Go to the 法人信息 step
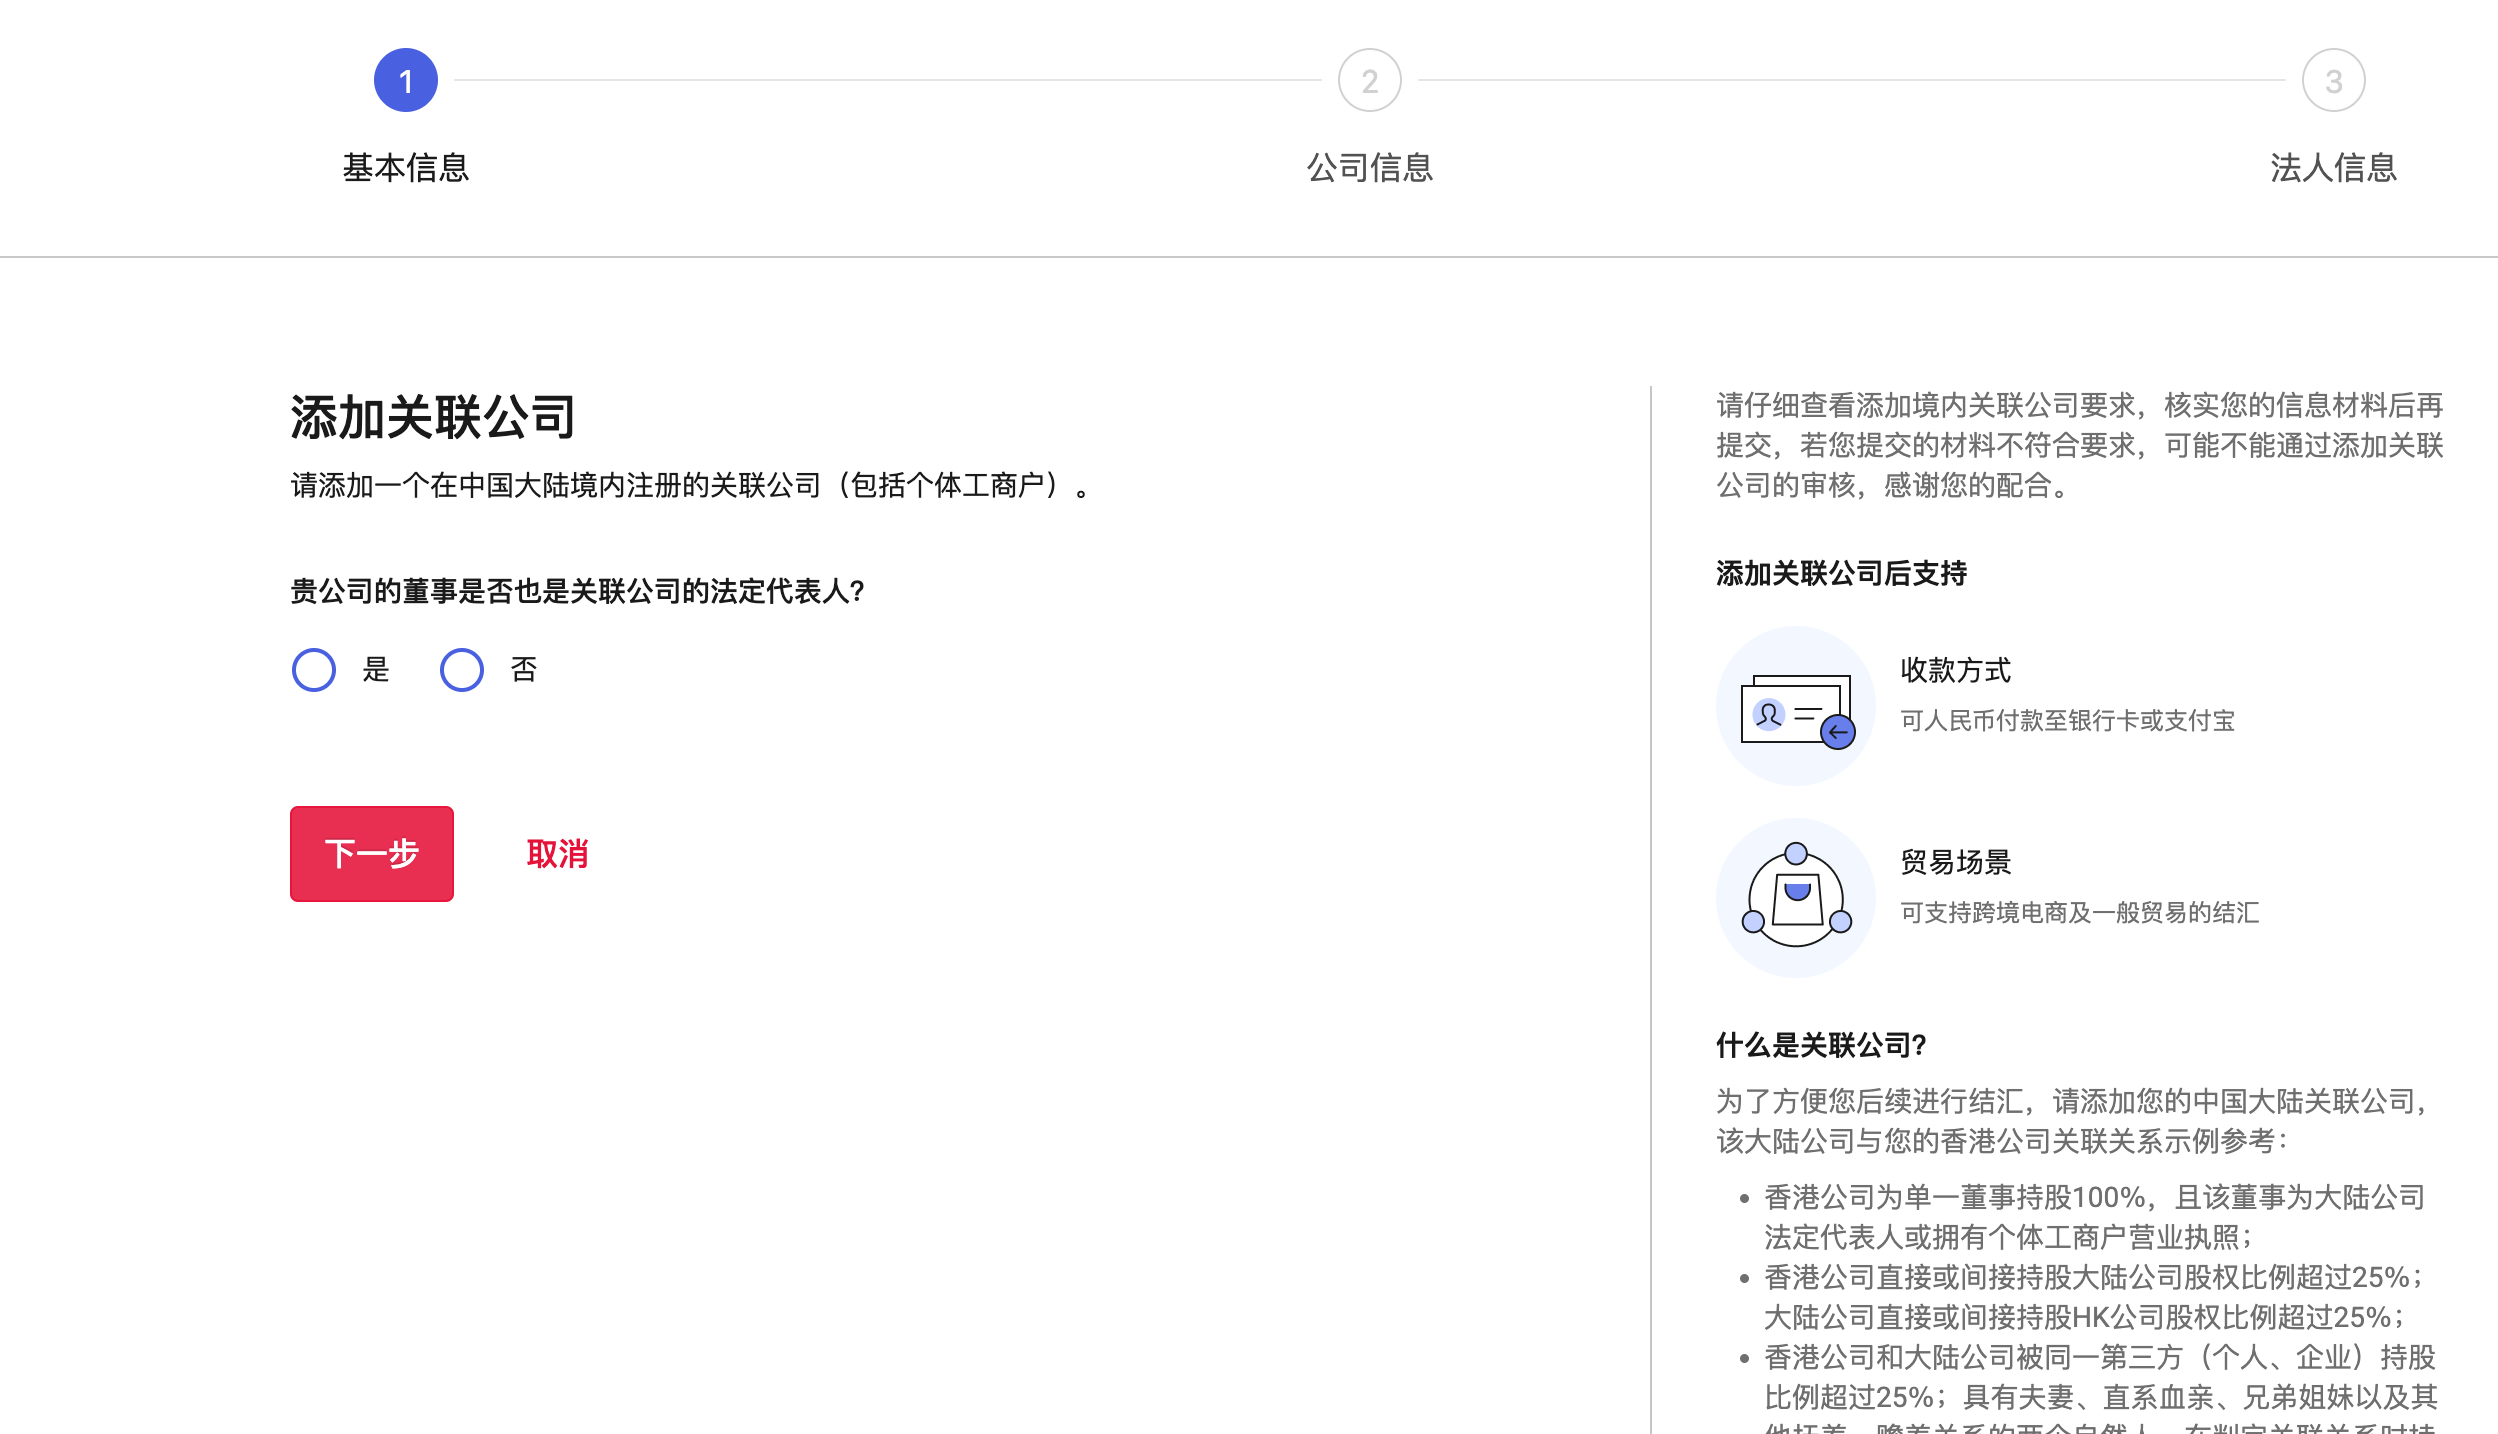The height and width of the screenshot is (1434, 2498). (2334, 168)
